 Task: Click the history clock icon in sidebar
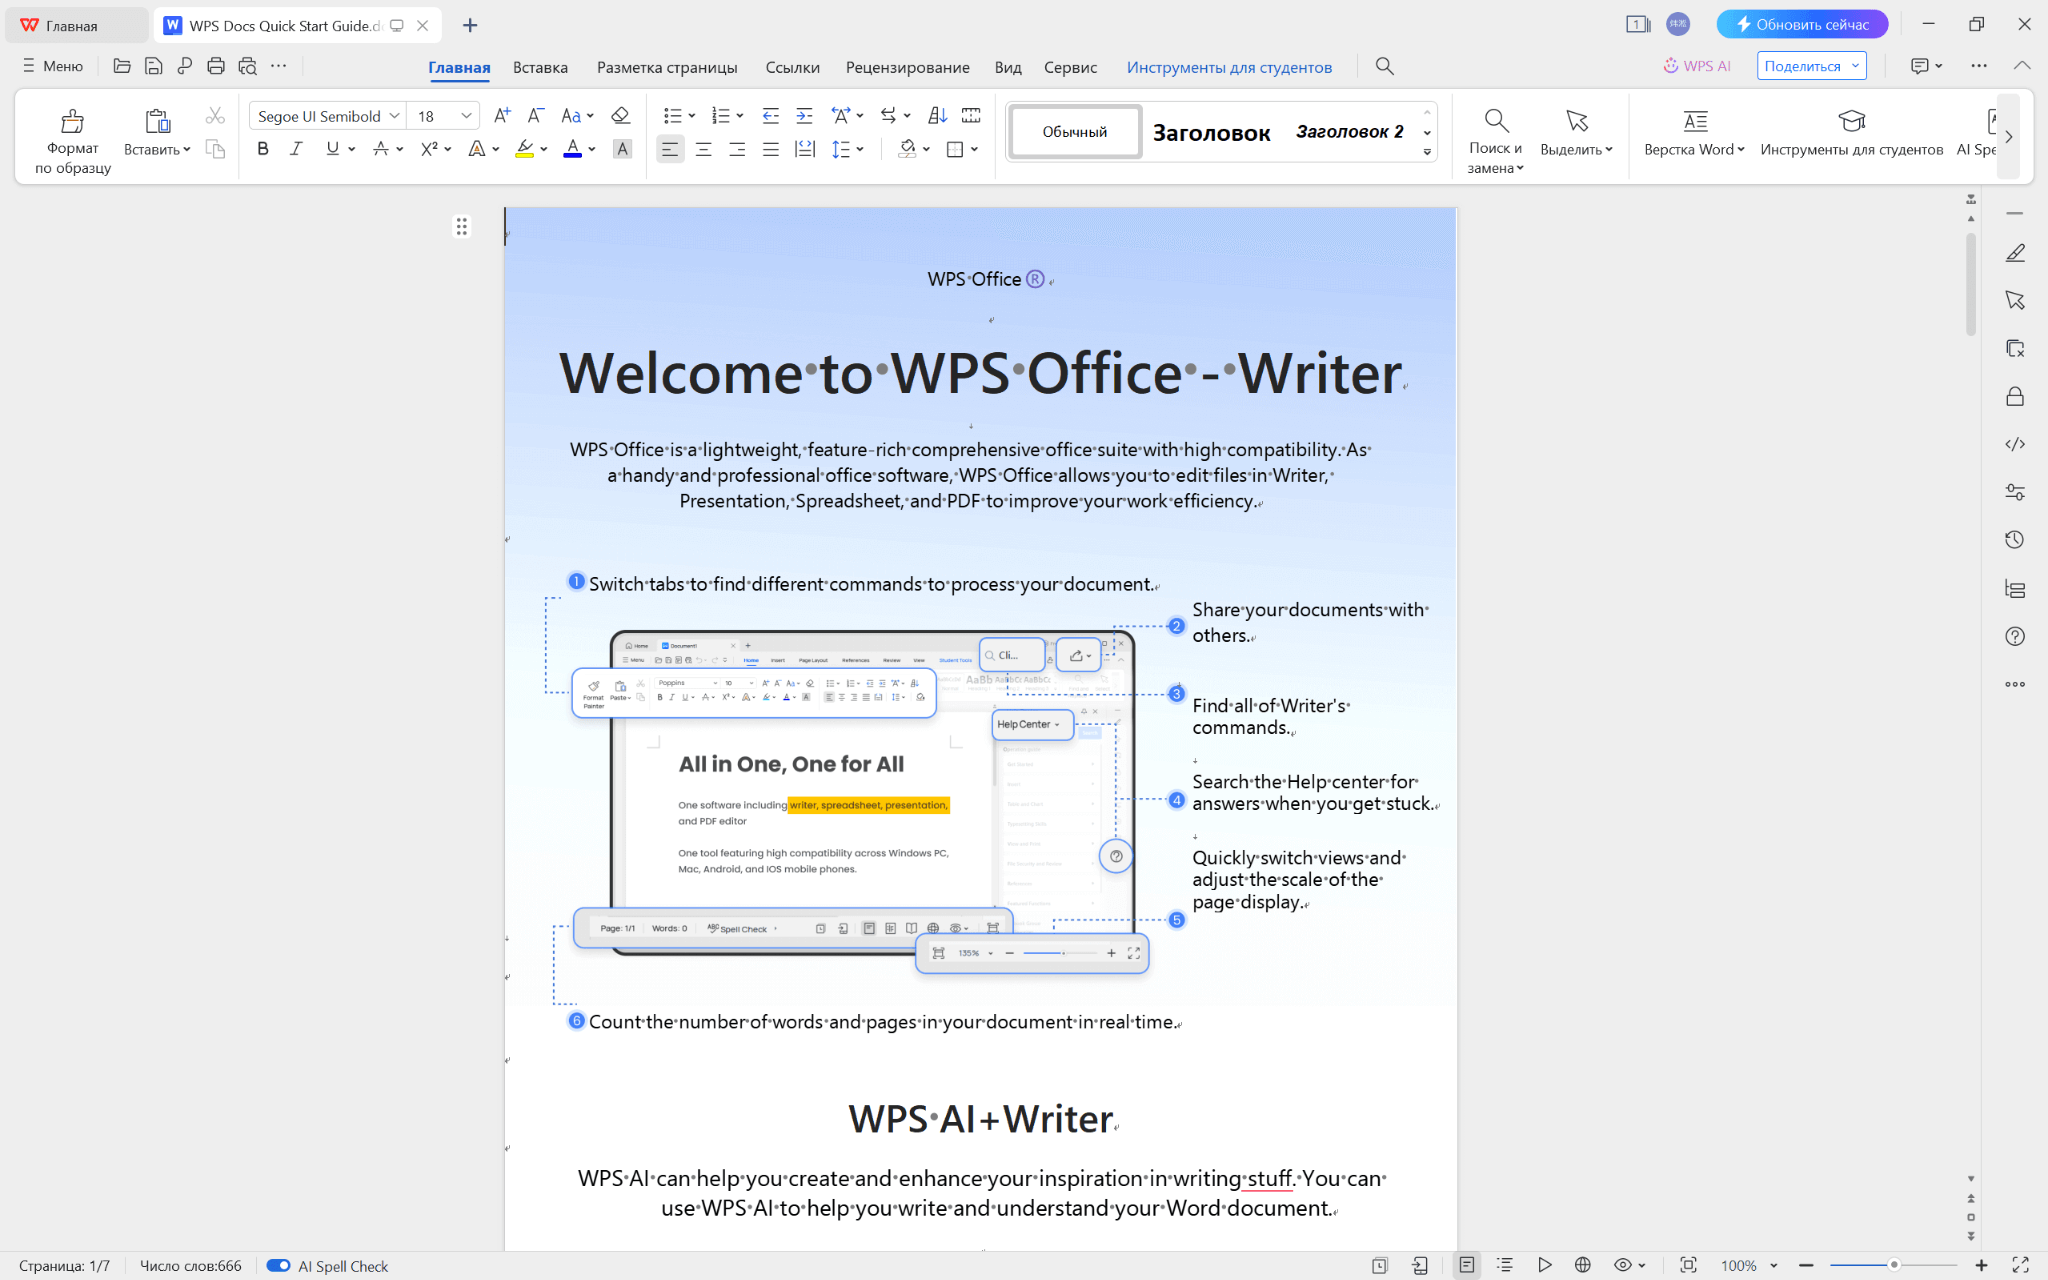(x=2014, y=540)
